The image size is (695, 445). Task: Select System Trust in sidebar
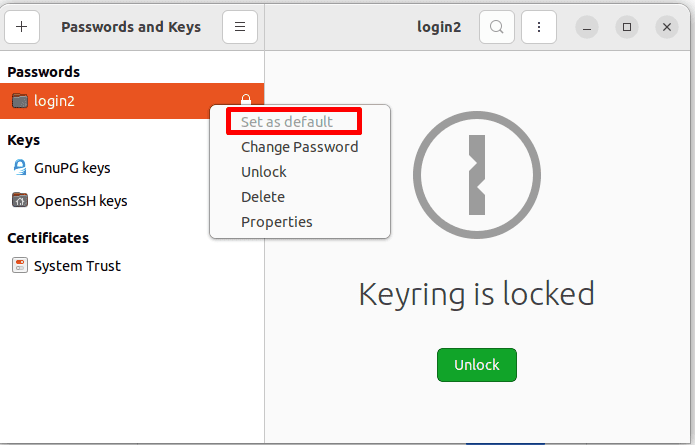point(77,266)
